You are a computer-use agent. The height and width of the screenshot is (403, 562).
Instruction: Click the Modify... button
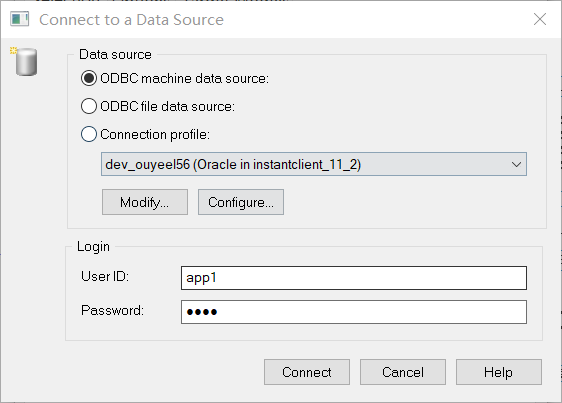coord(145,202)
